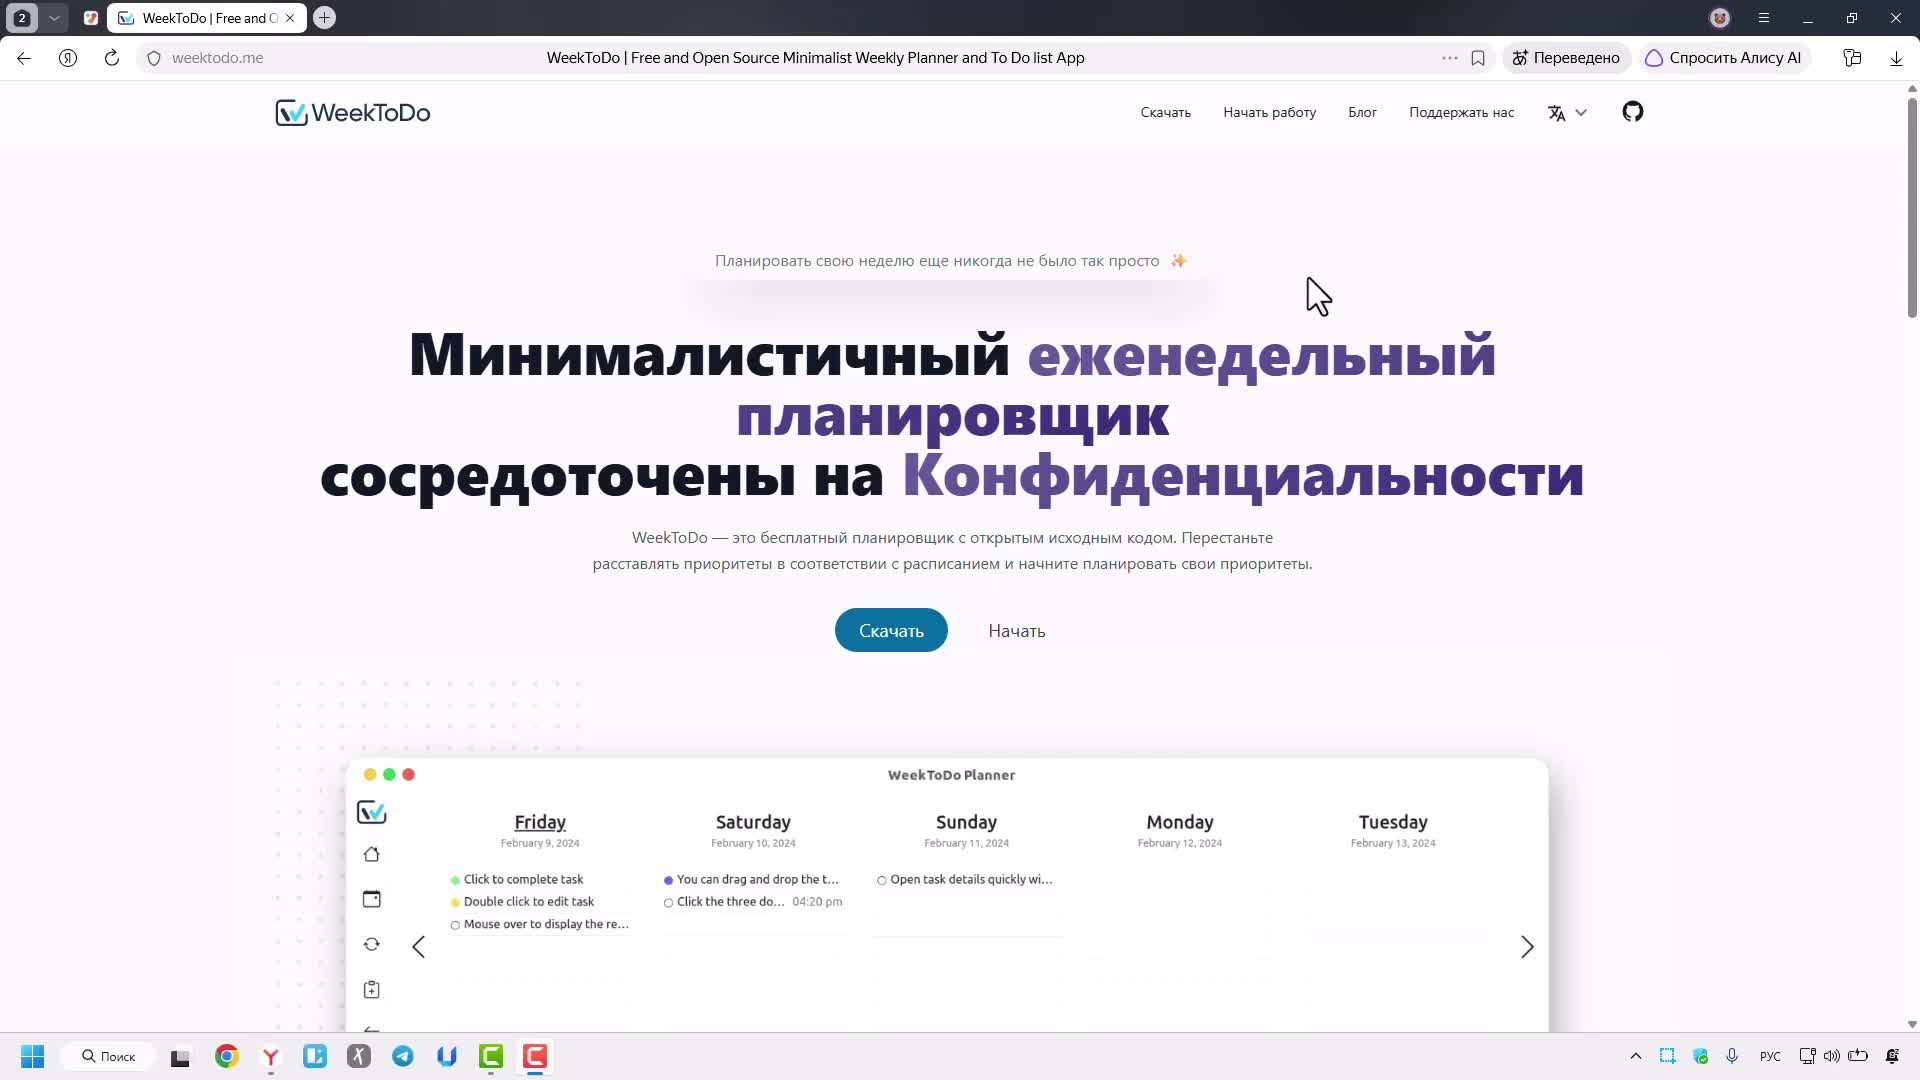Open Telegram from taskbar
The height and width of the screenshot is (1080, 1920).
(403, 1056)
